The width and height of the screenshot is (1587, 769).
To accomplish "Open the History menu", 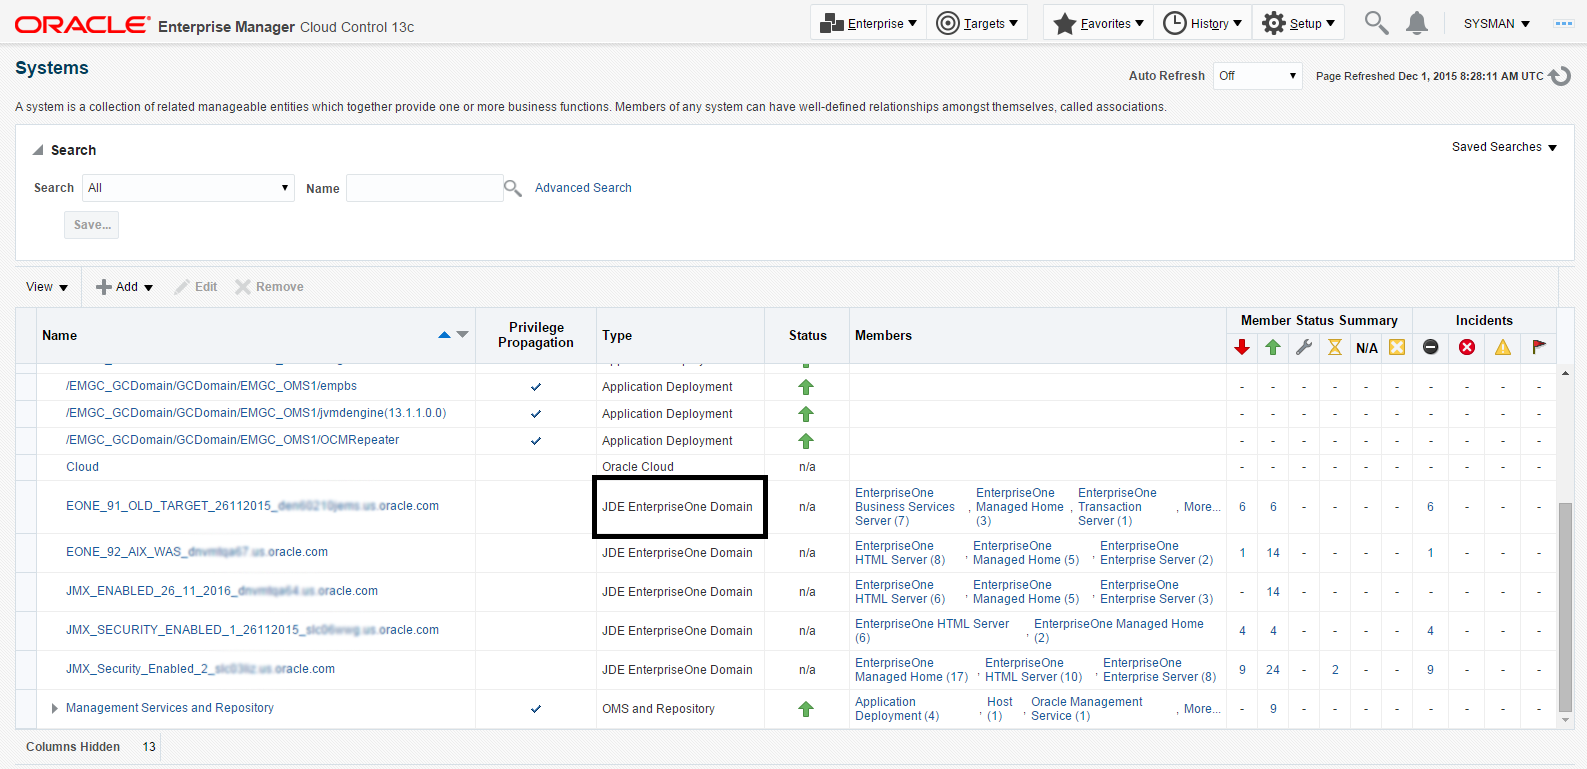I will pyautogui.click(x=1202, y=23).
